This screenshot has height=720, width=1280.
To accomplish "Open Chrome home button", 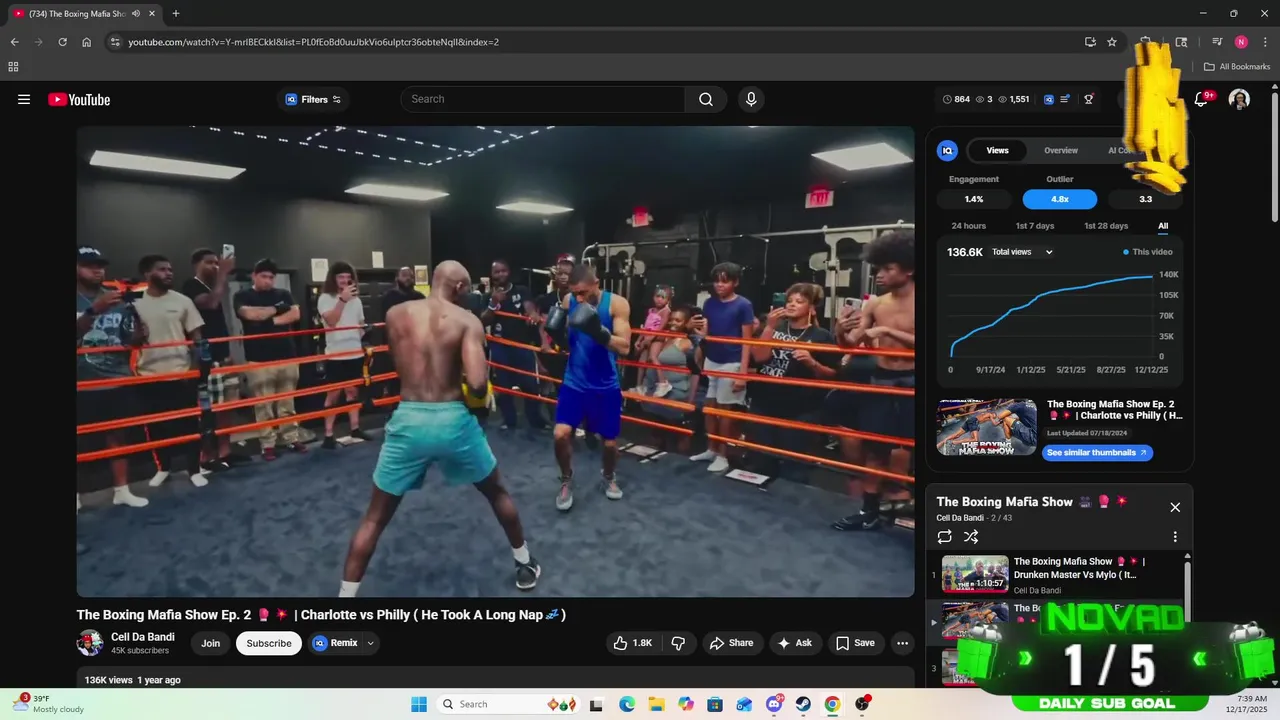I will [x=87, y=42].
